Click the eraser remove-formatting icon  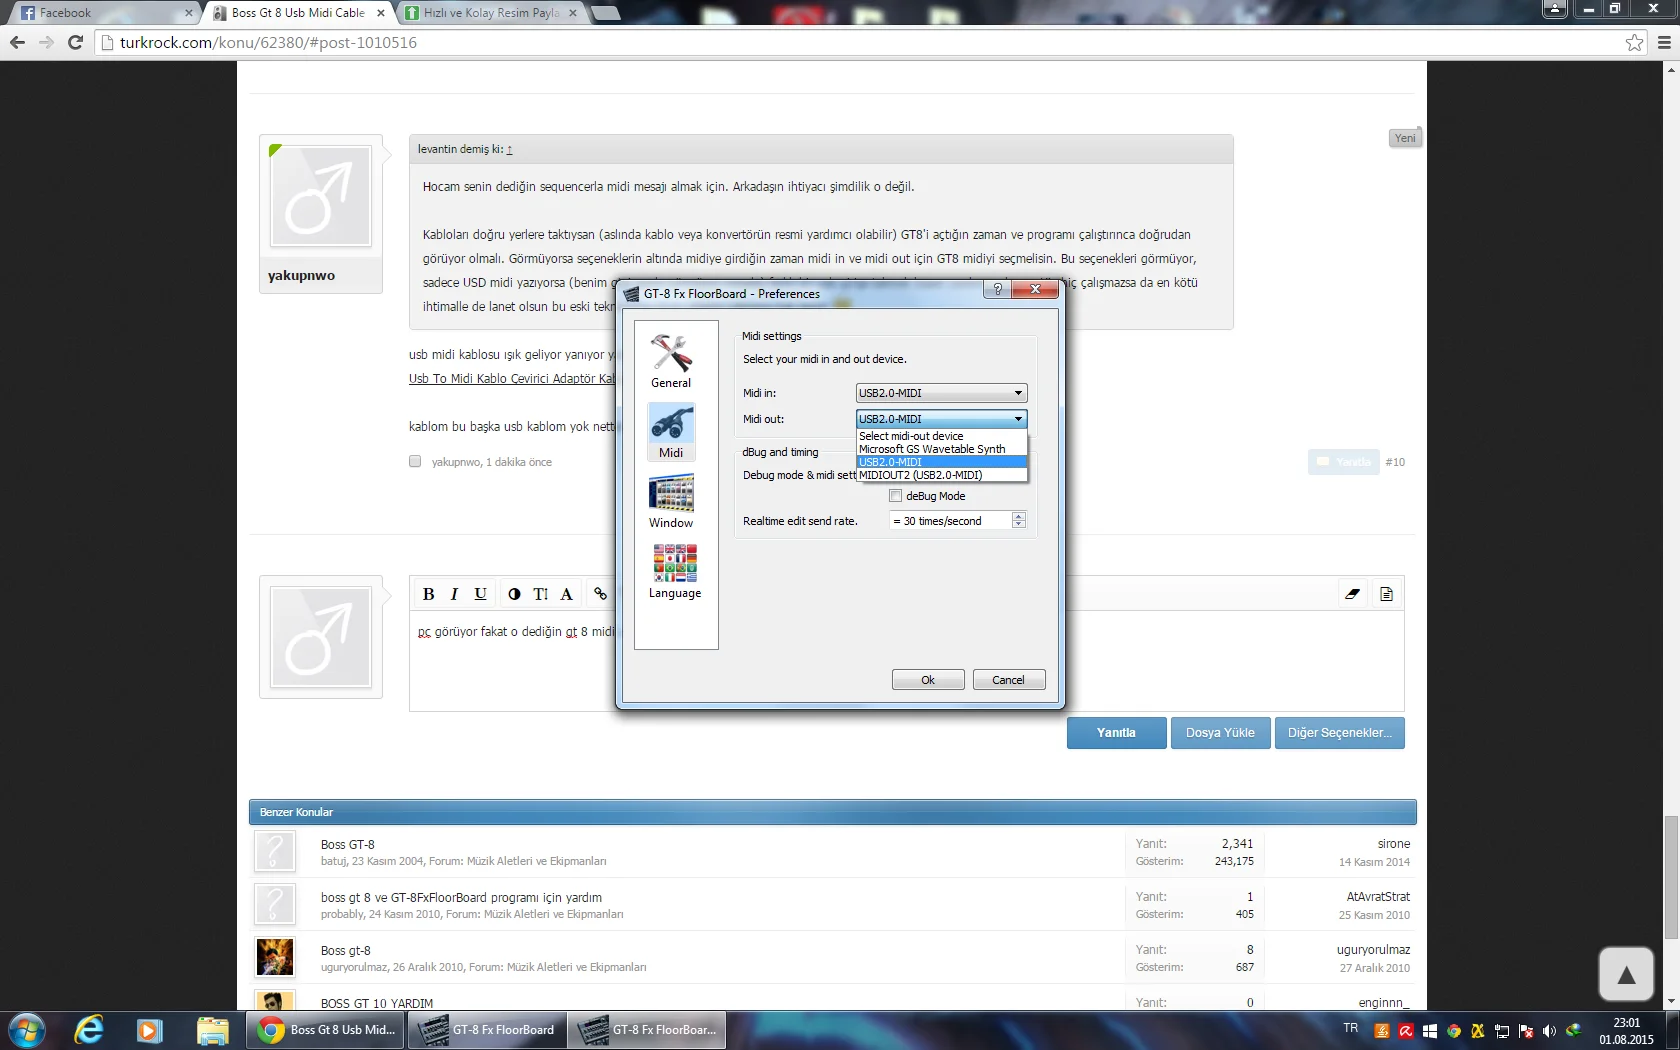pos(1352,594)
